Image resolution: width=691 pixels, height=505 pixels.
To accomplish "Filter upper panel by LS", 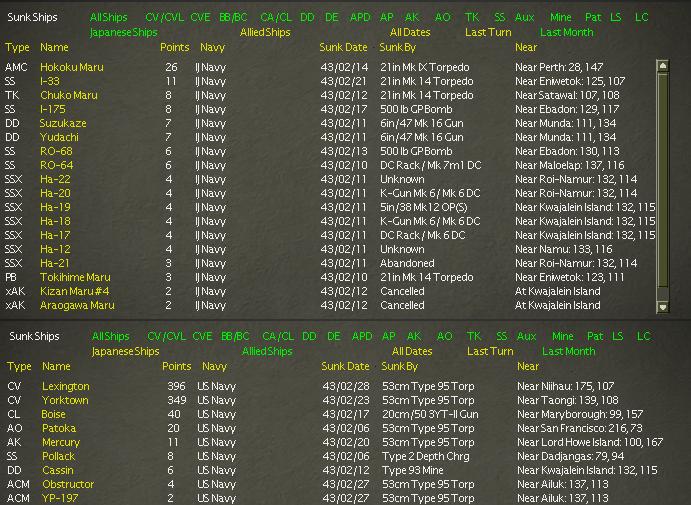I will click(616, 17).
